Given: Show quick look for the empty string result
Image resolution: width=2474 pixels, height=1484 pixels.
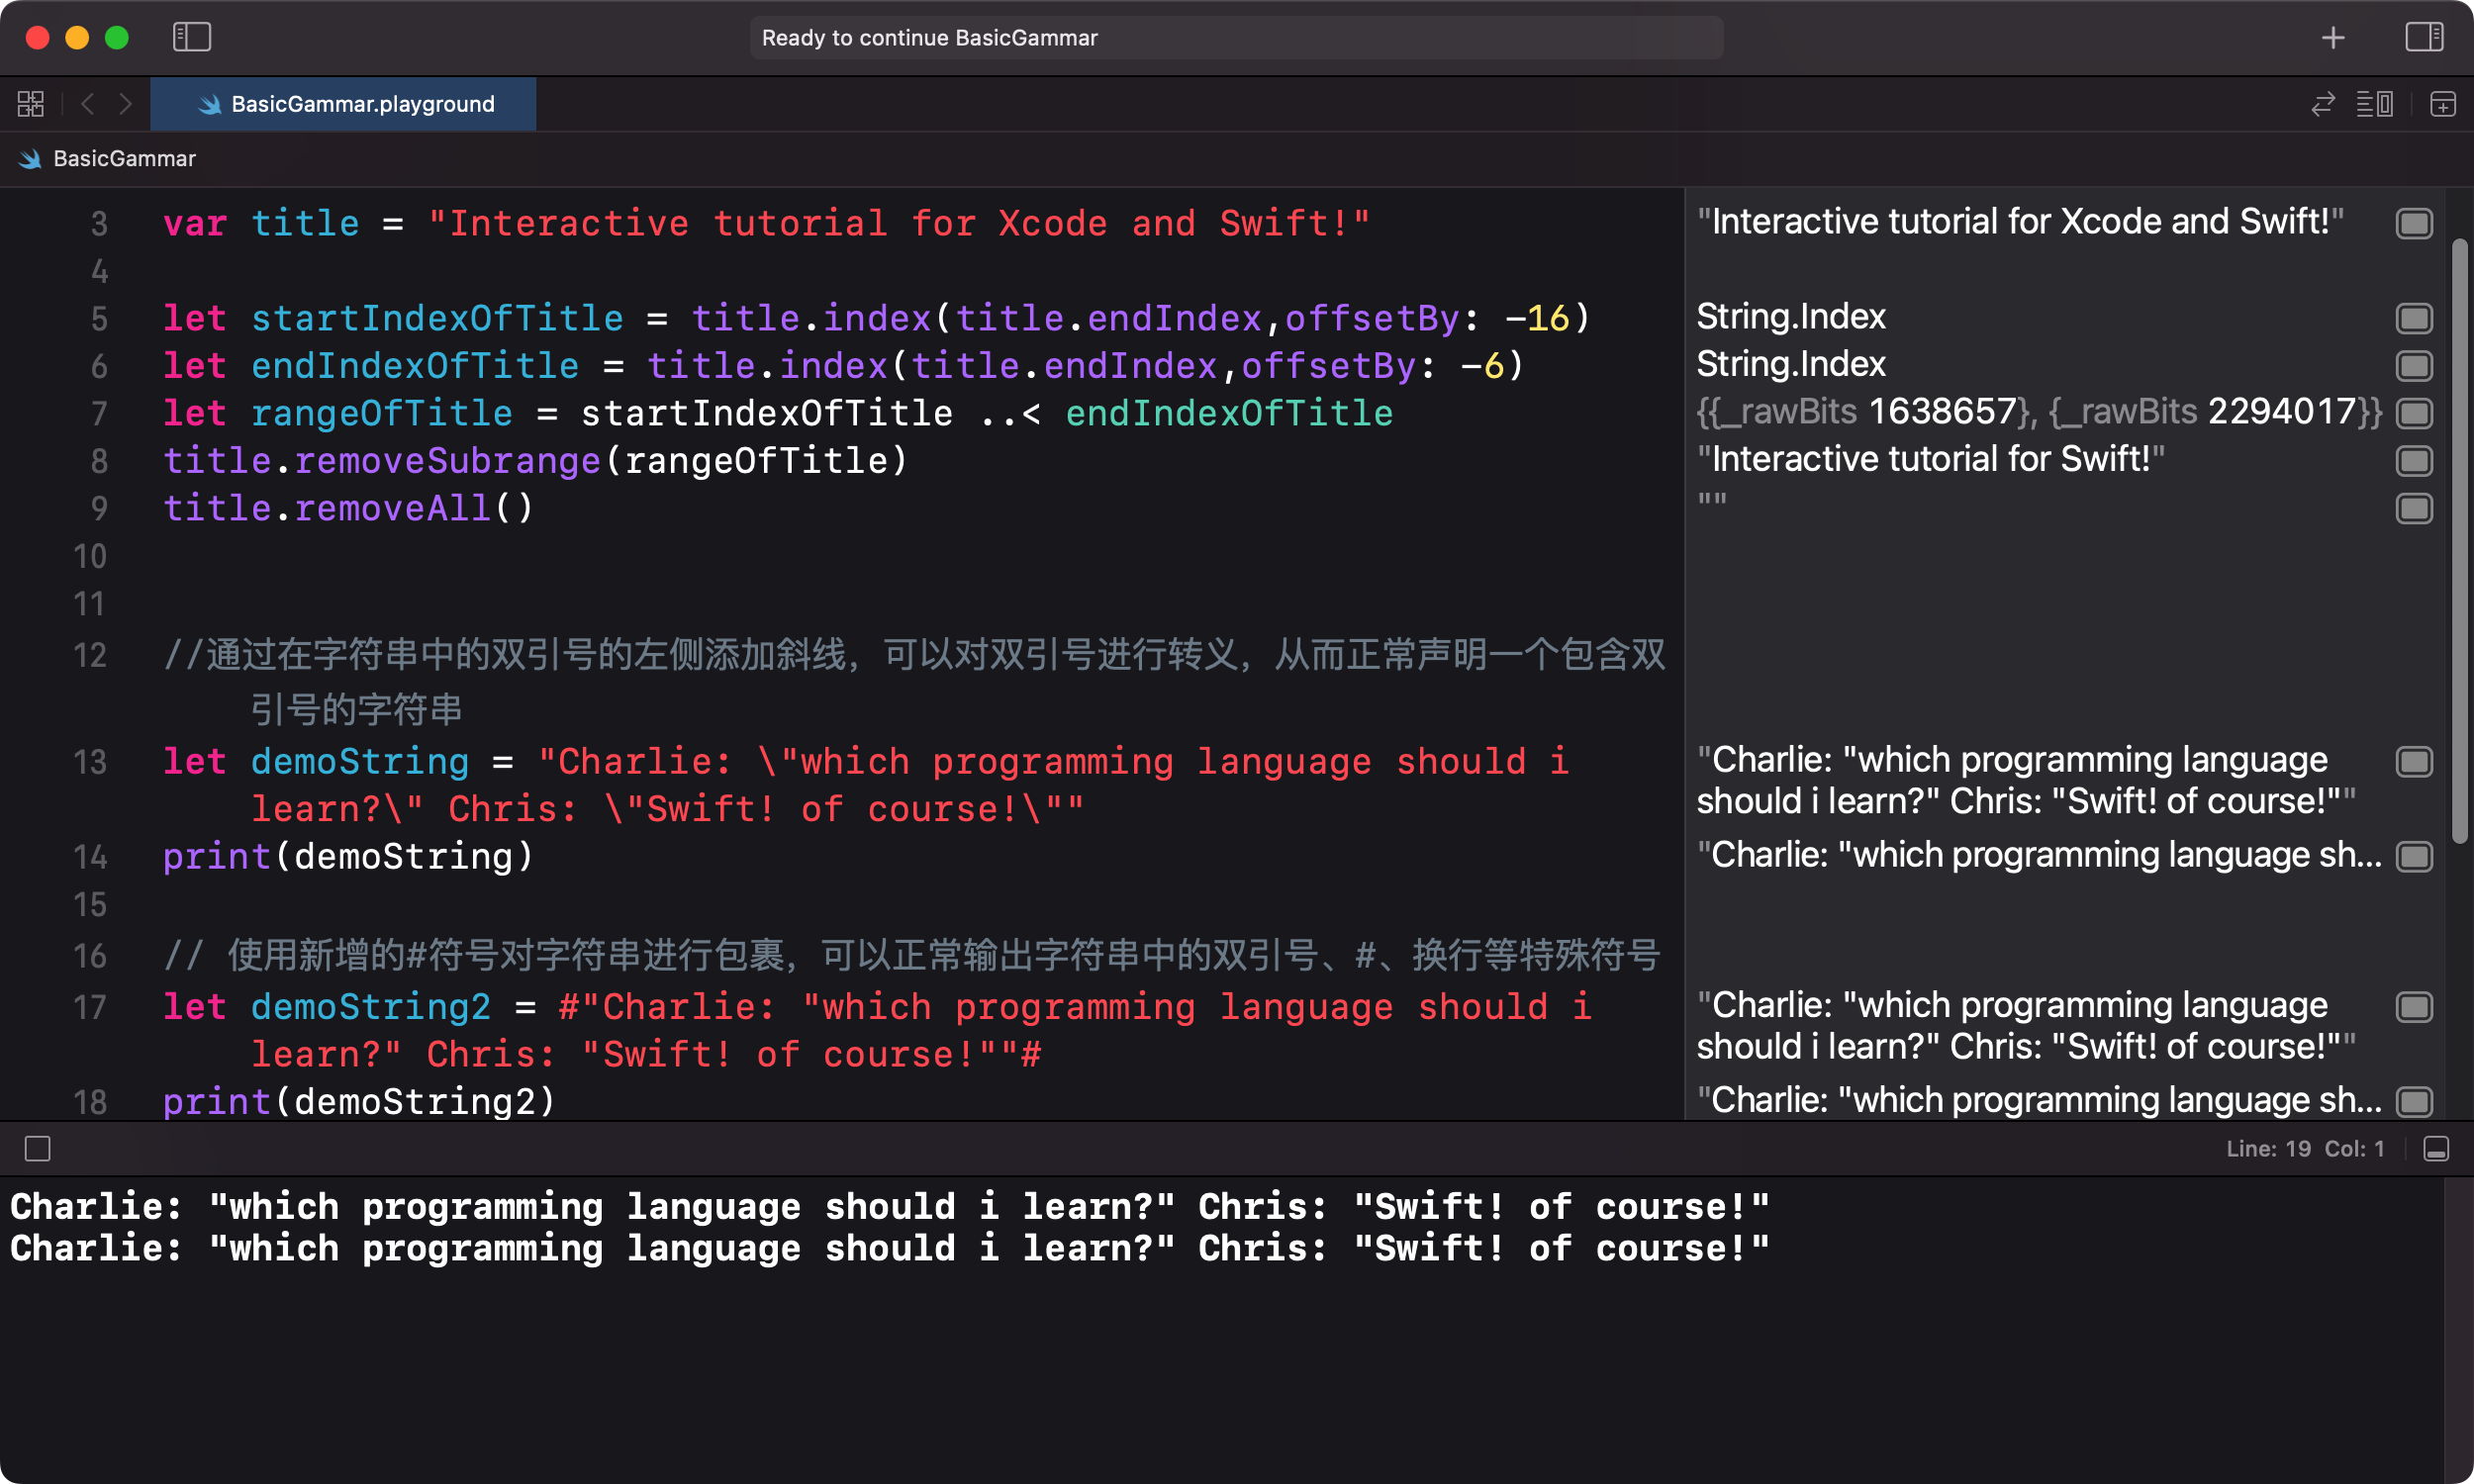Looking at the screenshot, I should [2414, 509].
